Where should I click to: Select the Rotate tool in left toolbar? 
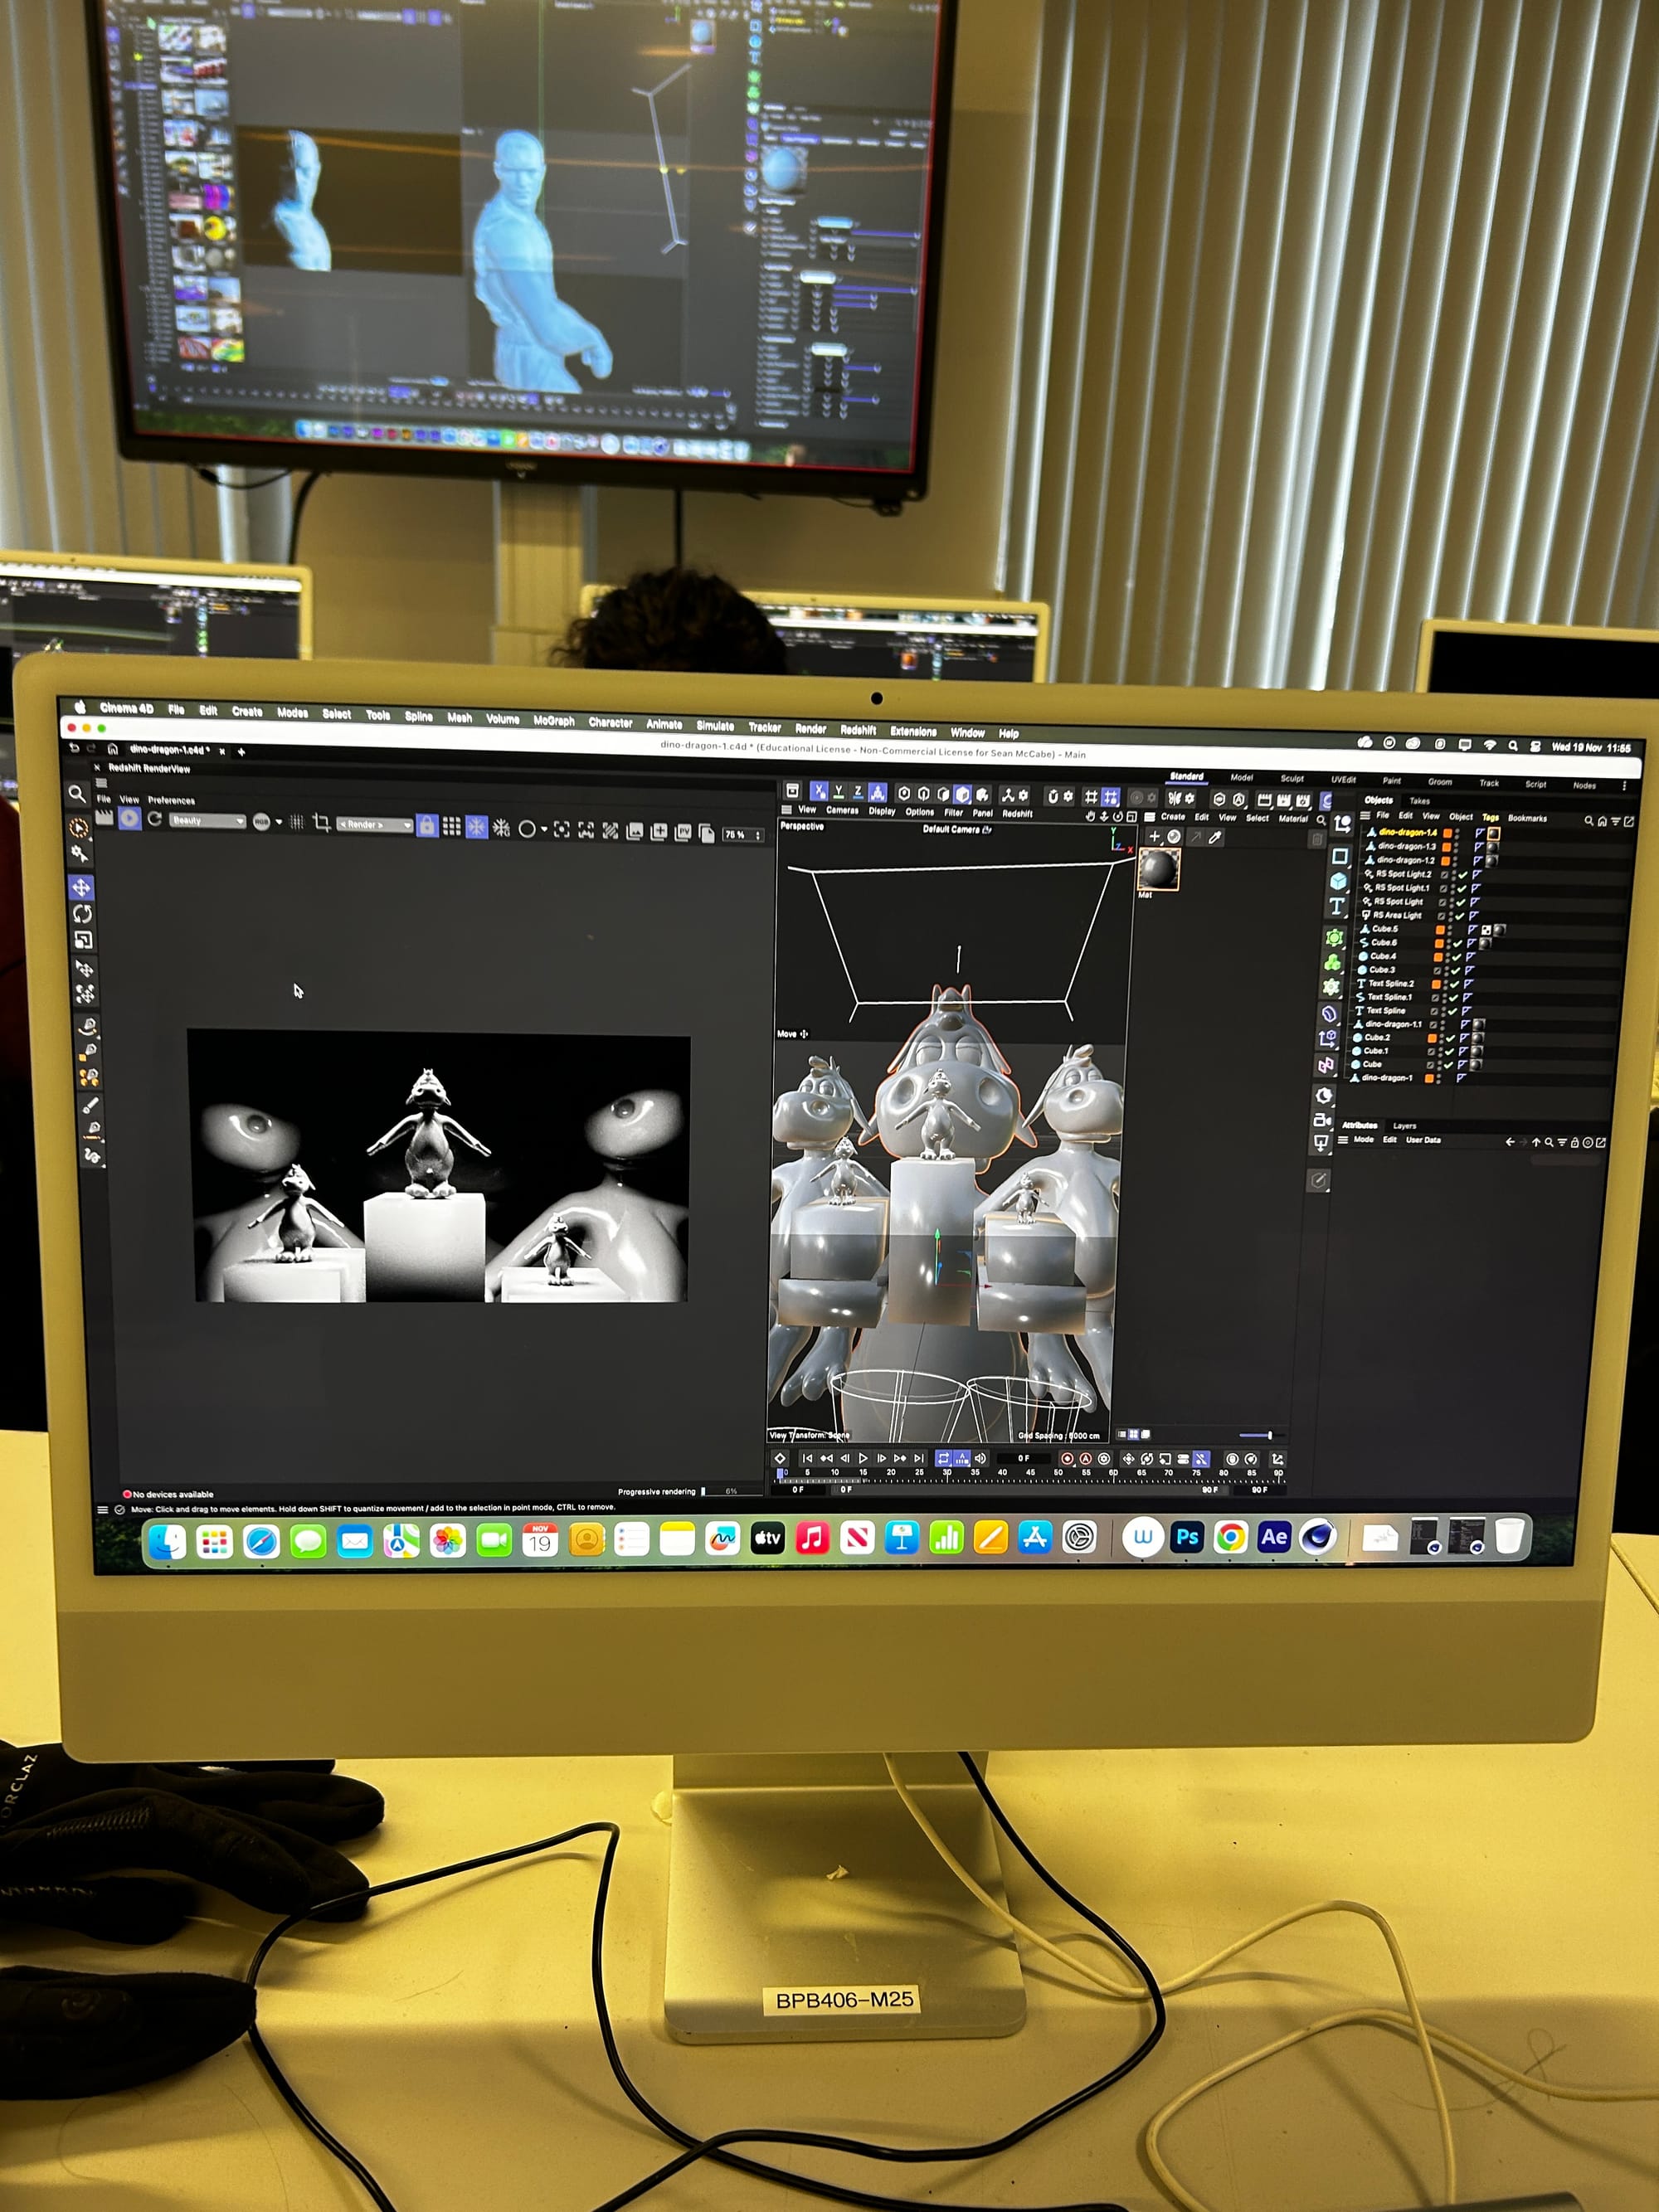[82, 914]
